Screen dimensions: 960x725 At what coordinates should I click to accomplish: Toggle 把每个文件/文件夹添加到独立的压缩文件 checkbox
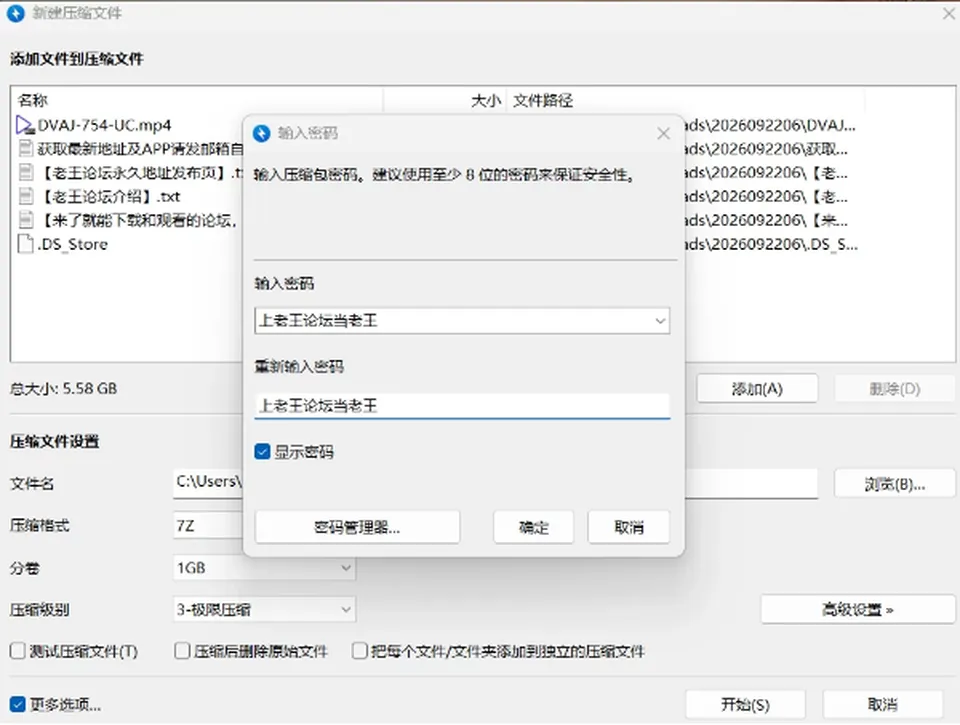tap(359, 651)
